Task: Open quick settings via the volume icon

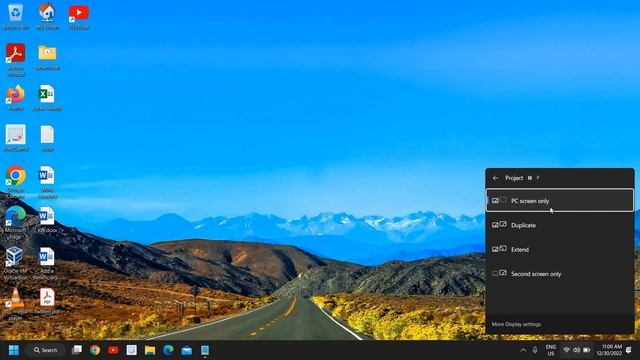Action: coord(576,350)
